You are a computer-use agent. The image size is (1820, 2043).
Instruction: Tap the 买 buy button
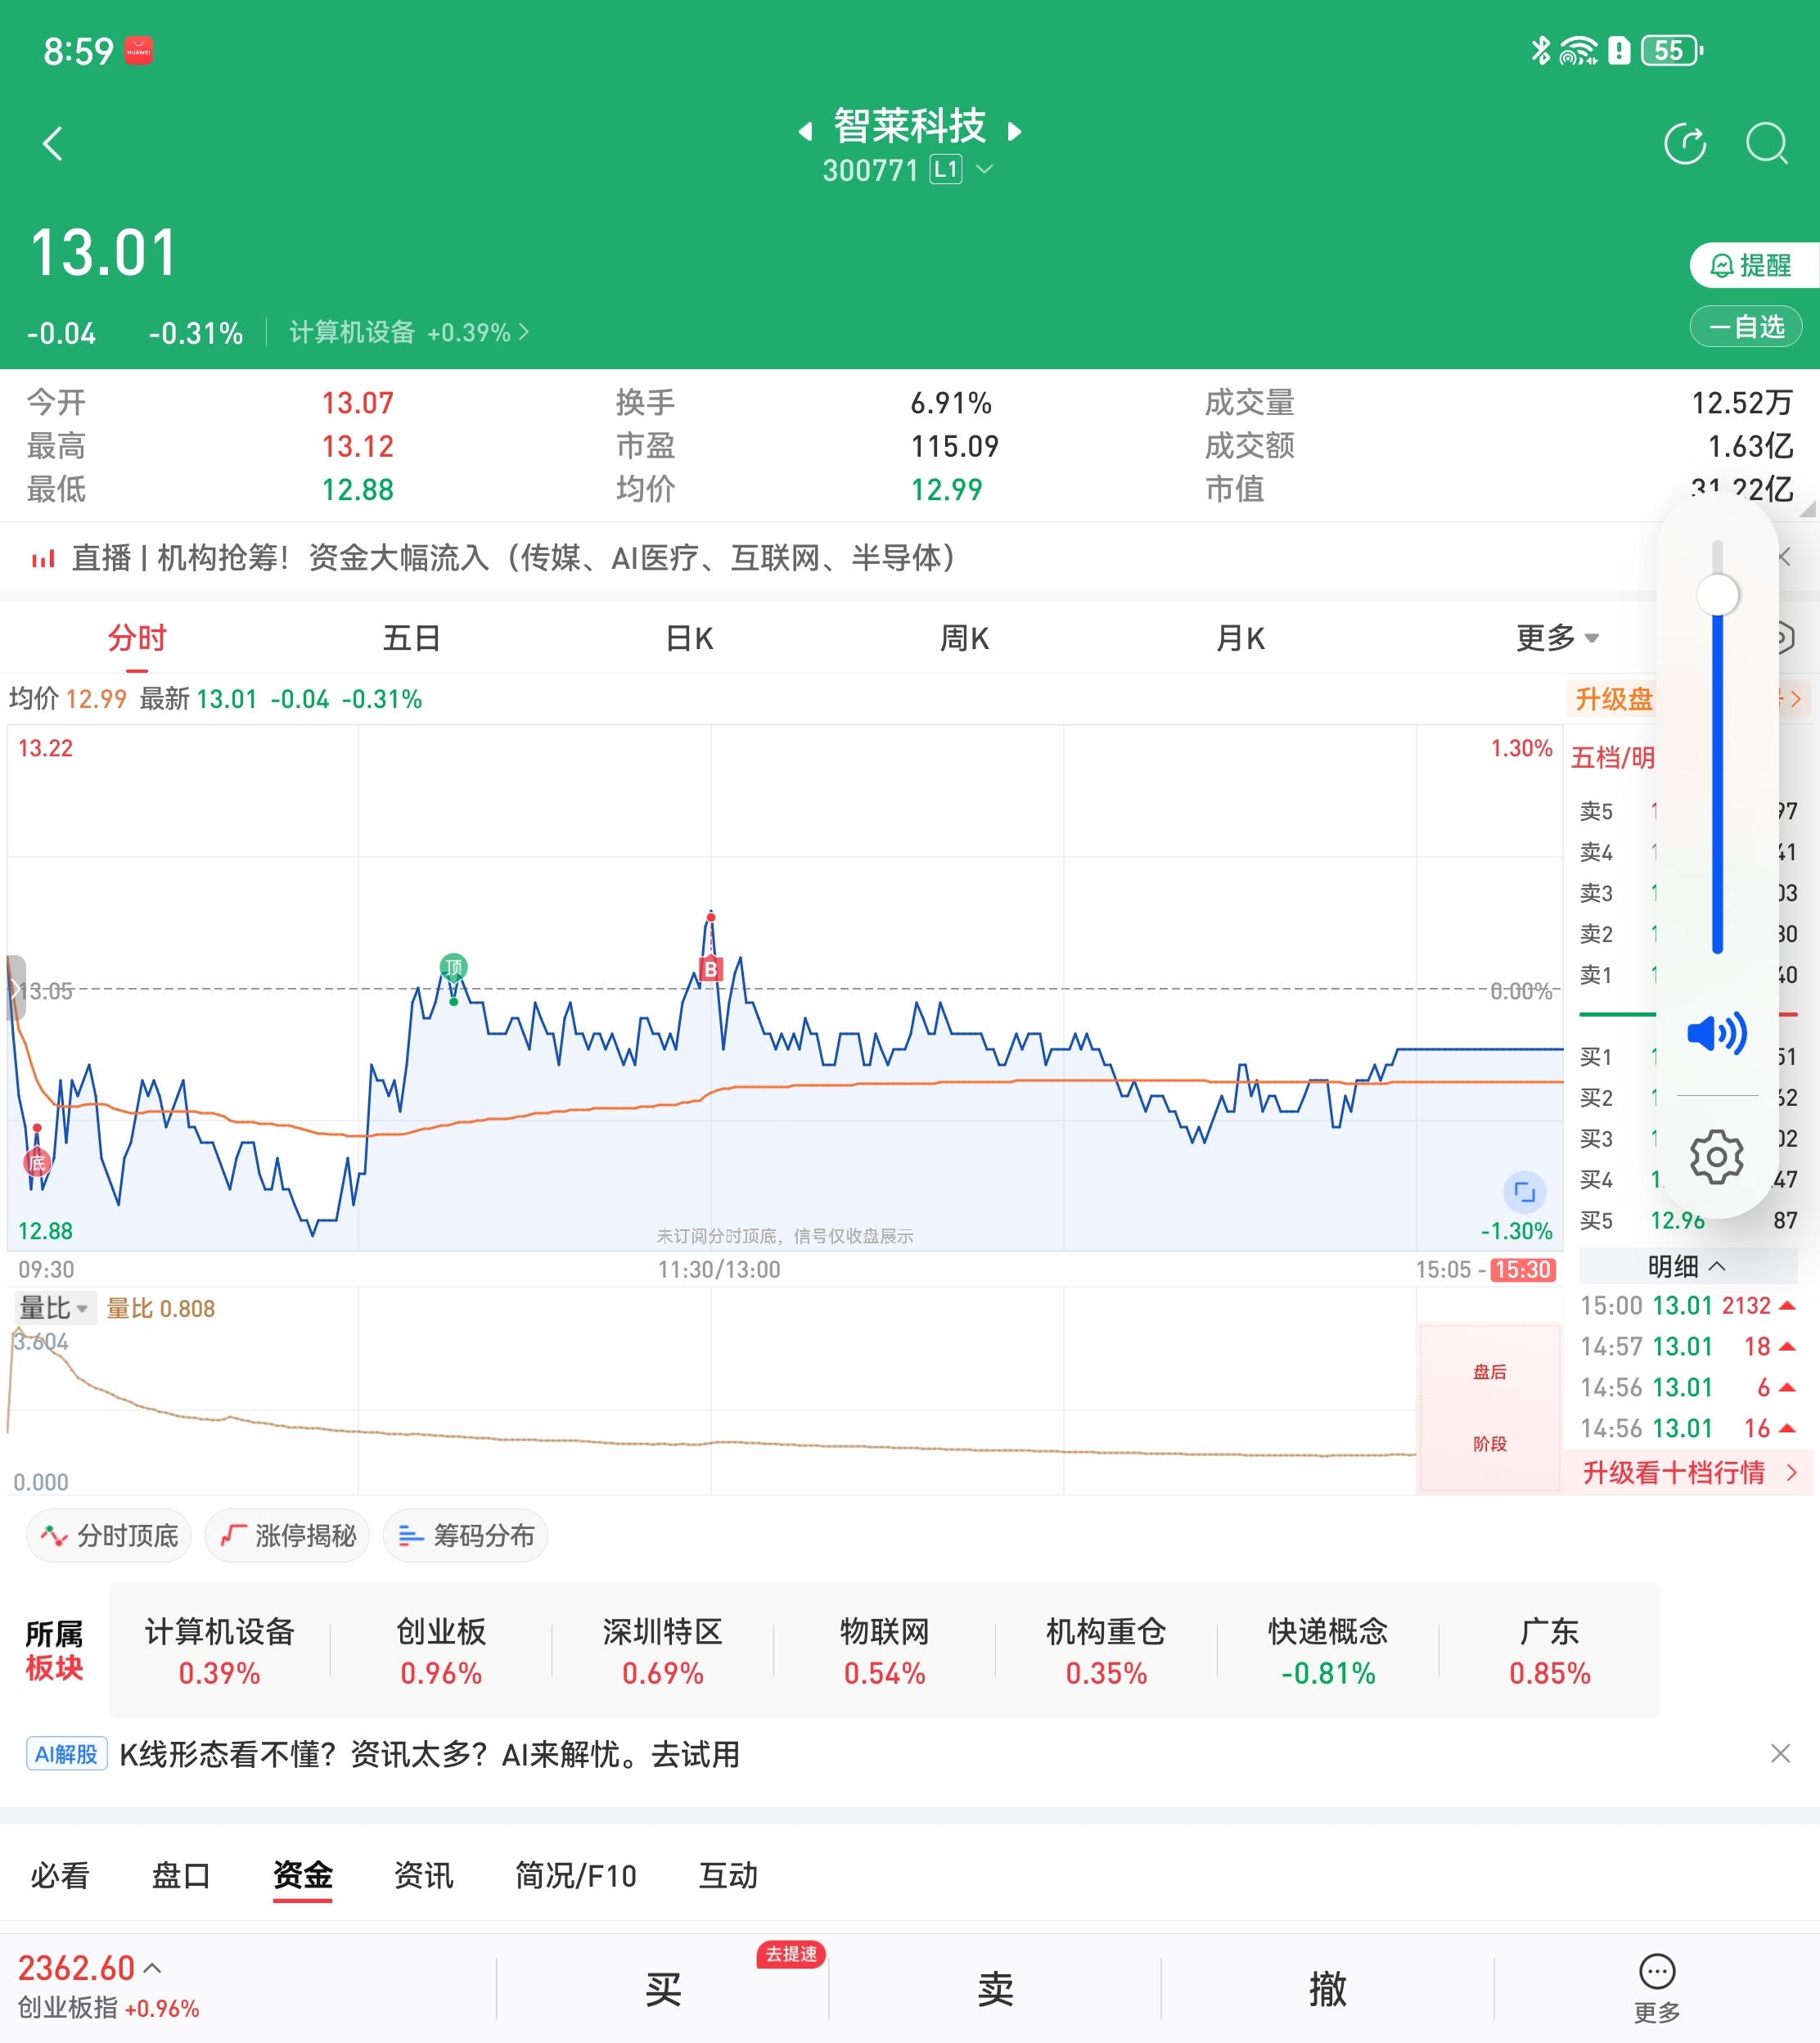point(663,1989)
